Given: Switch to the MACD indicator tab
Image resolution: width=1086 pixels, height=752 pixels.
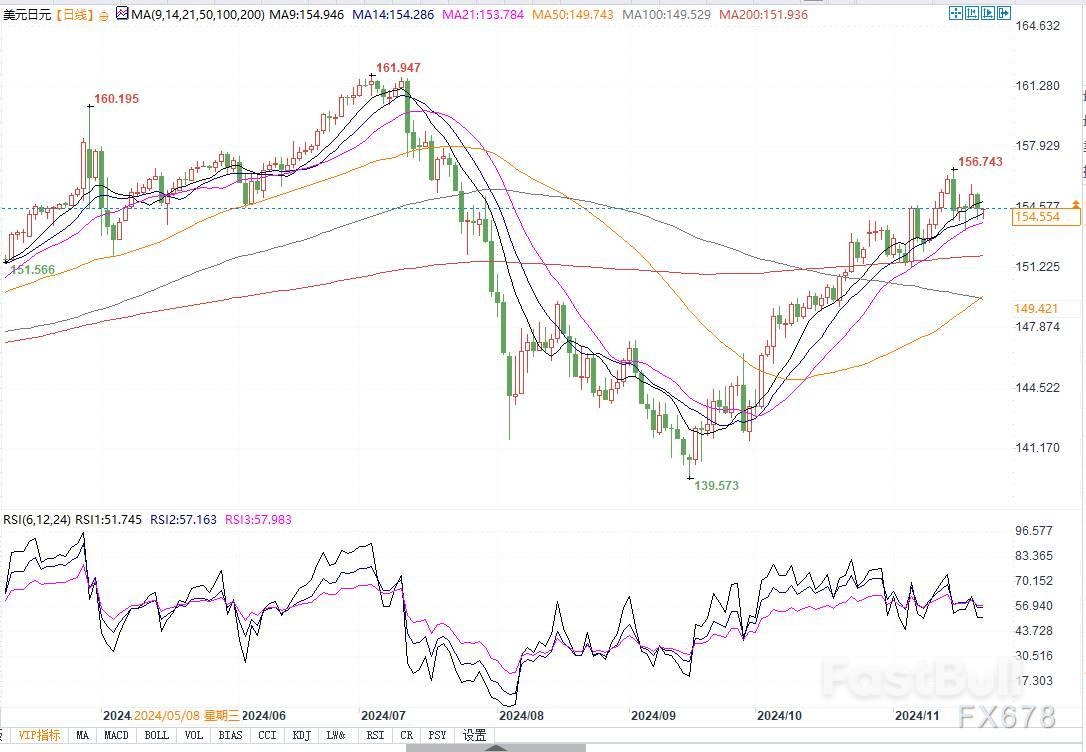Looking at the screenshot, I should click(x=116, y=735).
